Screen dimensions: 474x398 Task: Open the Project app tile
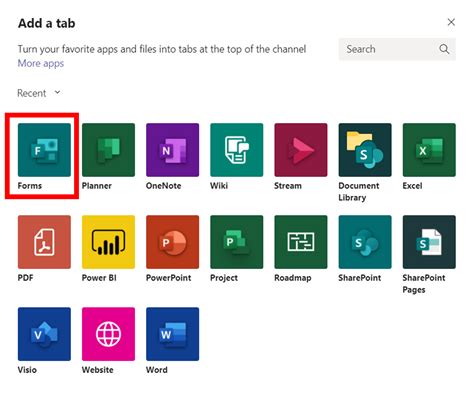pyautogui.click(x=237, y=242)
